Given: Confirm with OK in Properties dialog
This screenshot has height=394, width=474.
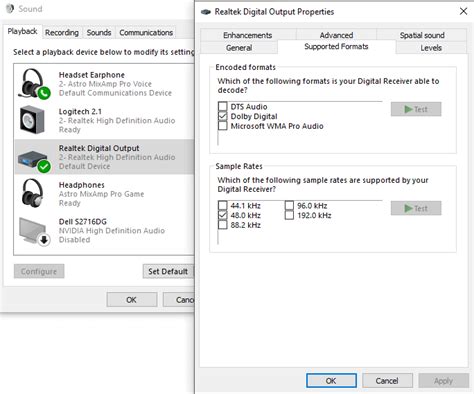Looking at the screenshot, I should tap(331, 381).
